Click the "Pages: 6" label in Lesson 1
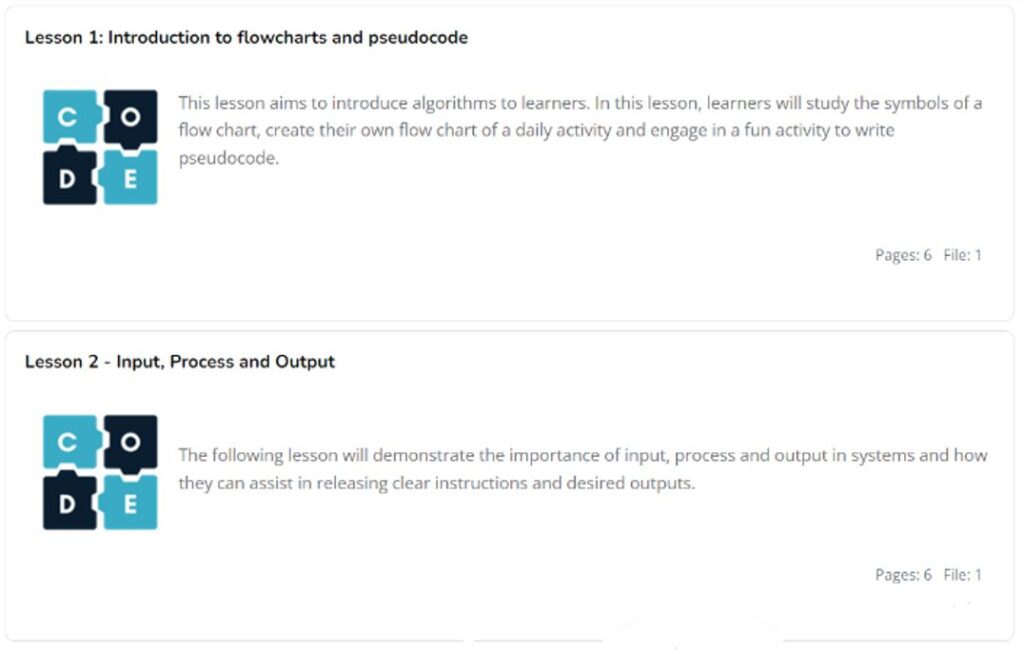 pos(903,255)
